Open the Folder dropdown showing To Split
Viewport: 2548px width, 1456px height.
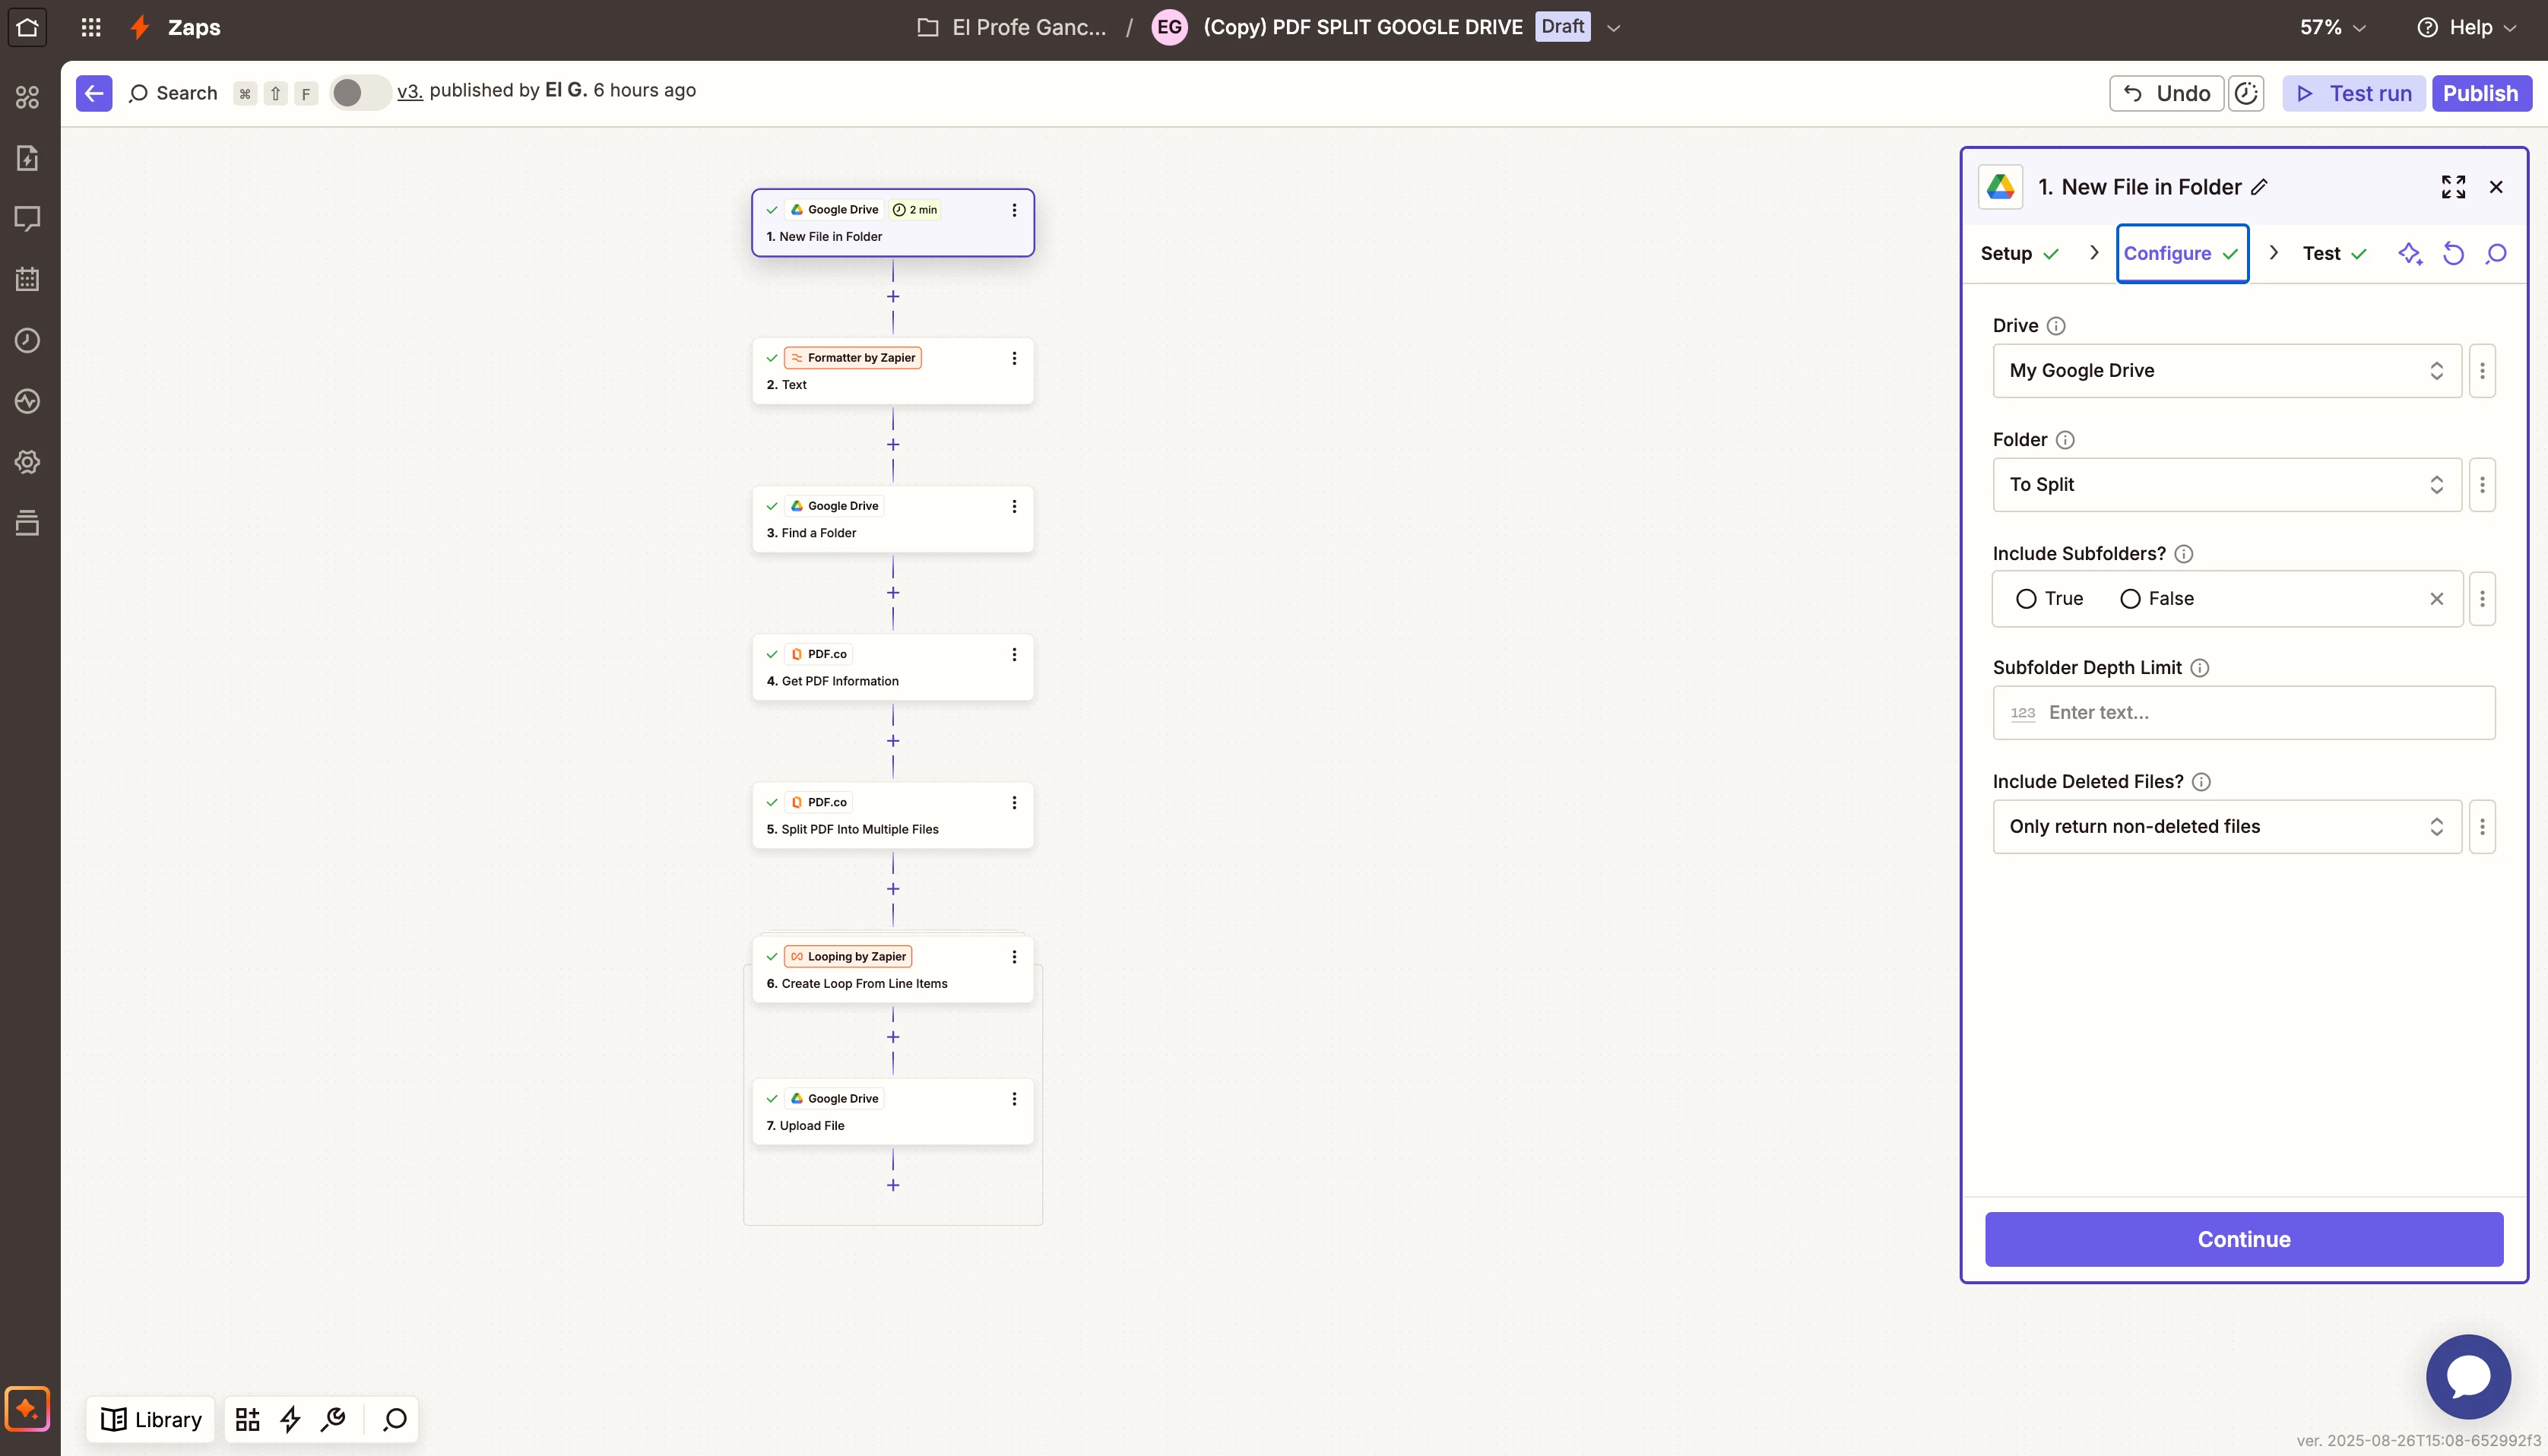(x=2227, y=485)
